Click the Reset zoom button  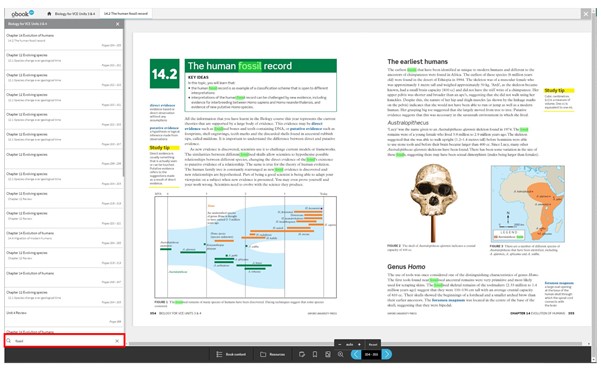pyautogui.click(x=373, y=344)
